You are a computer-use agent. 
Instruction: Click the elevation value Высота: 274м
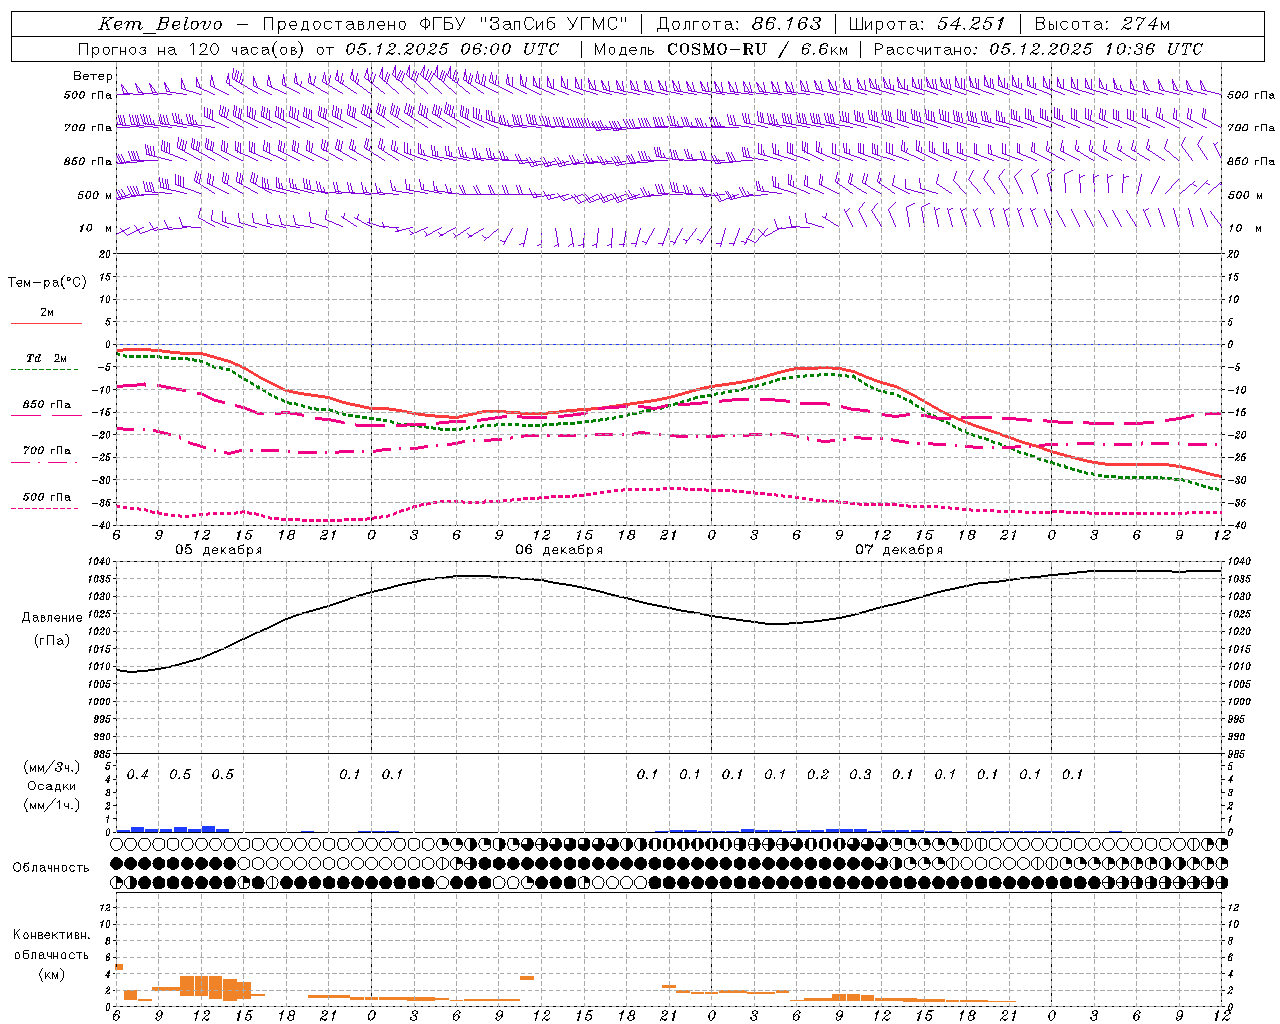coord(1102,24)
